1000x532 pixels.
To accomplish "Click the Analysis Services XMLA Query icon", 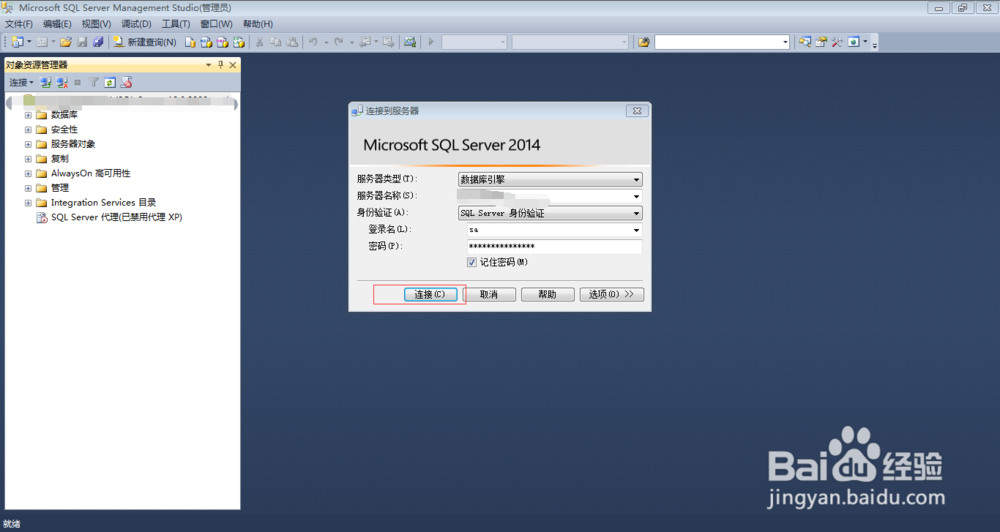I will [x=239, y=42].
